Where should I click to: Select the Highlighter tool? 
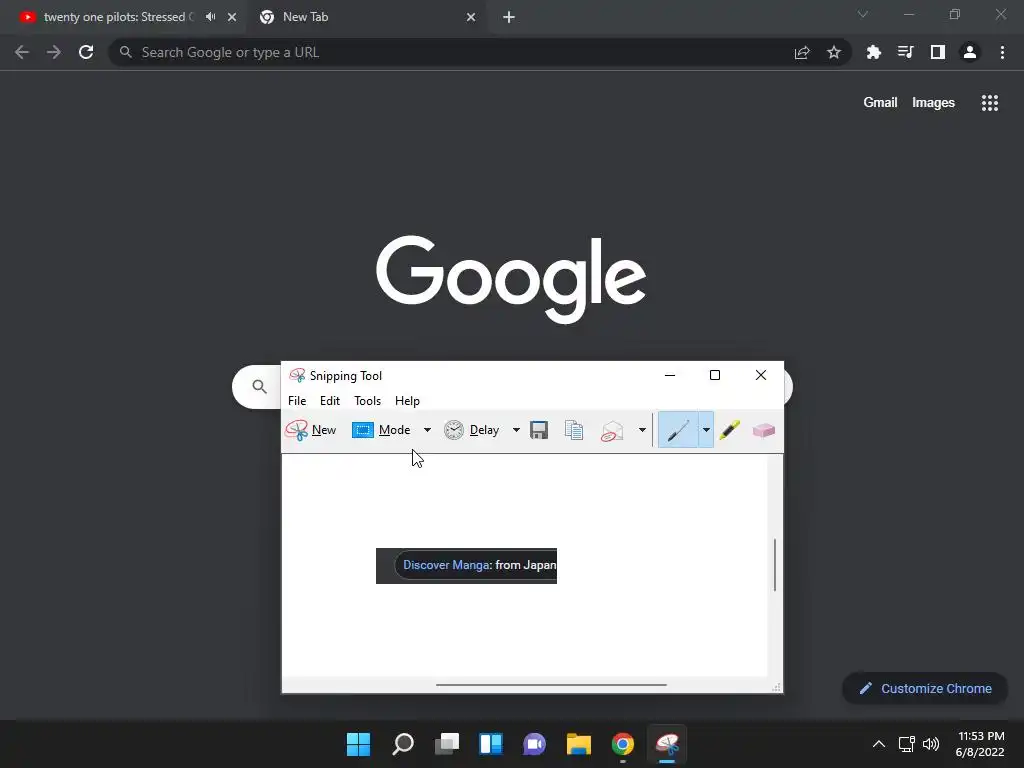click(x=729, y=430)
